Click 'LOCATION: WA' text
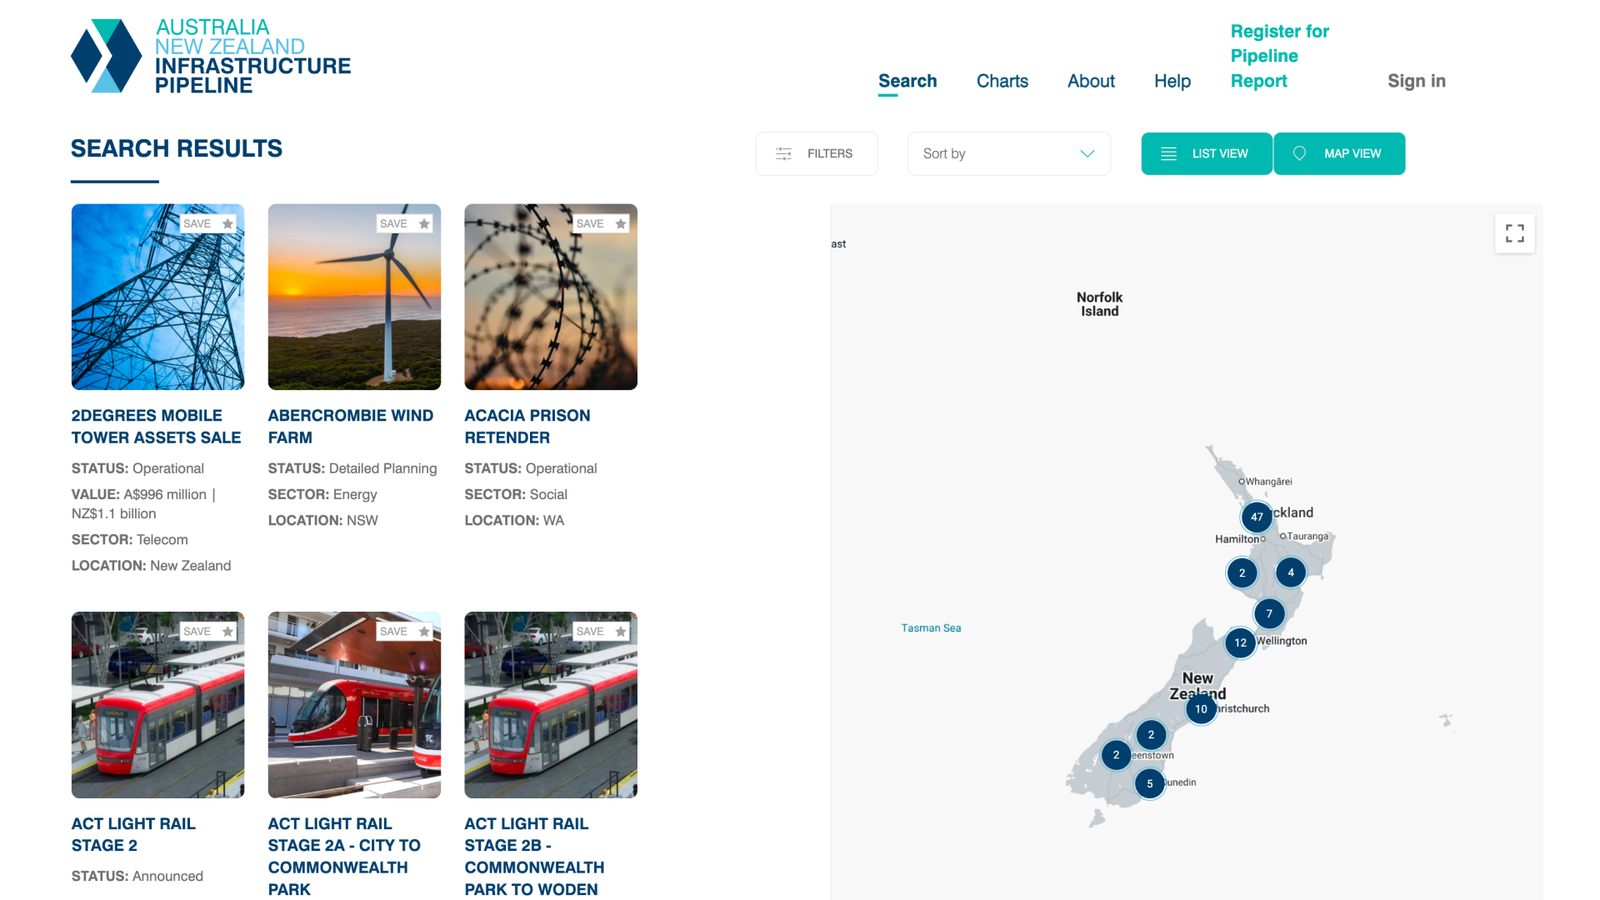Image resolution: width=1600 pixels, height=900 pixels. 514,520
